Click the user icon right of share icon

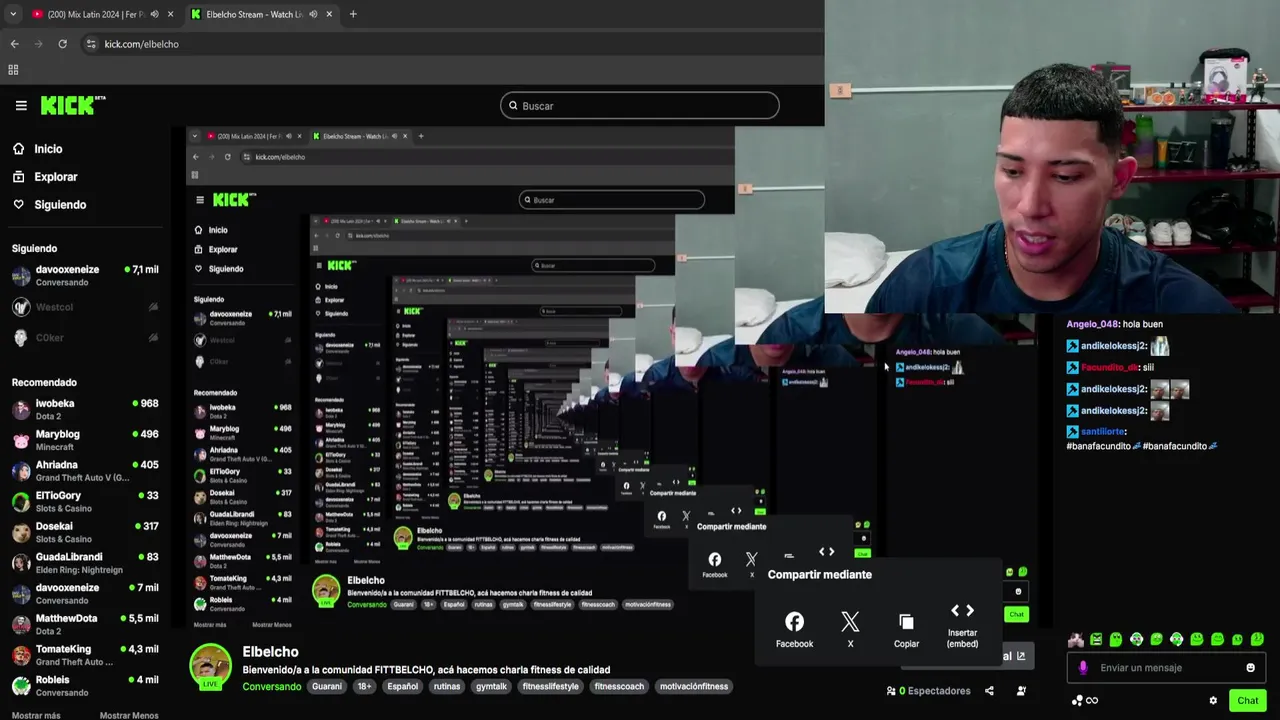(x=1021, y=691)
